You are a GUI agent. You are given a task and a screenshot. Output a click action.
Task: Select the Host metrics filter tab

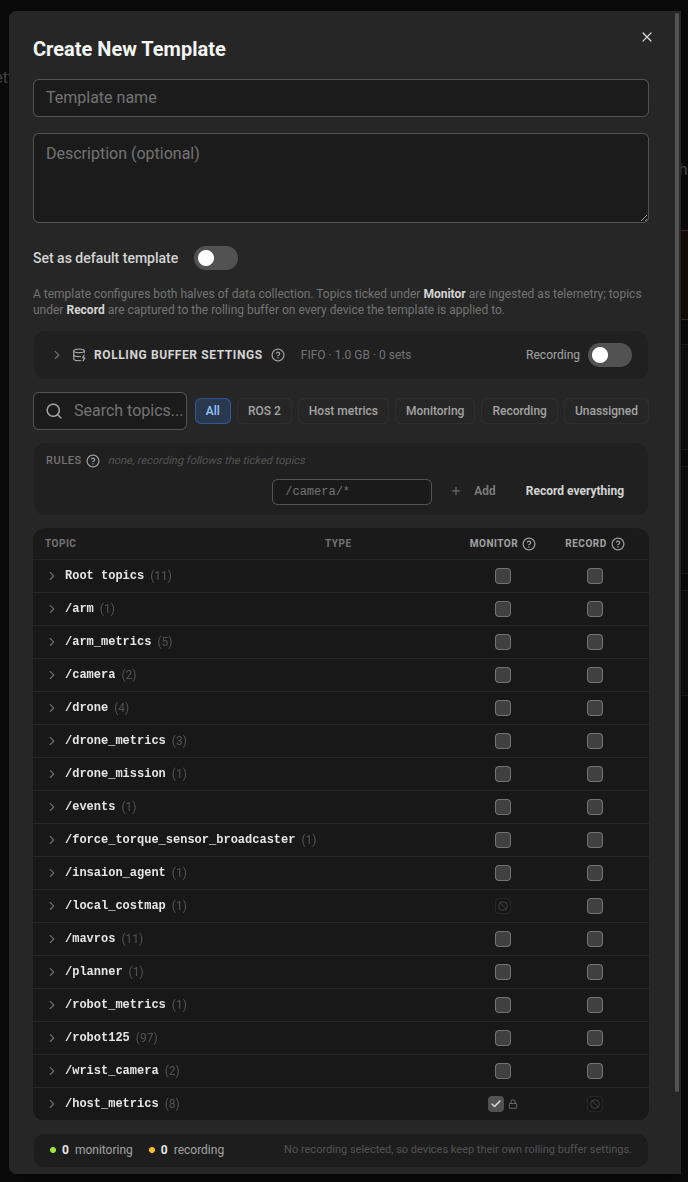pos(343,411)
